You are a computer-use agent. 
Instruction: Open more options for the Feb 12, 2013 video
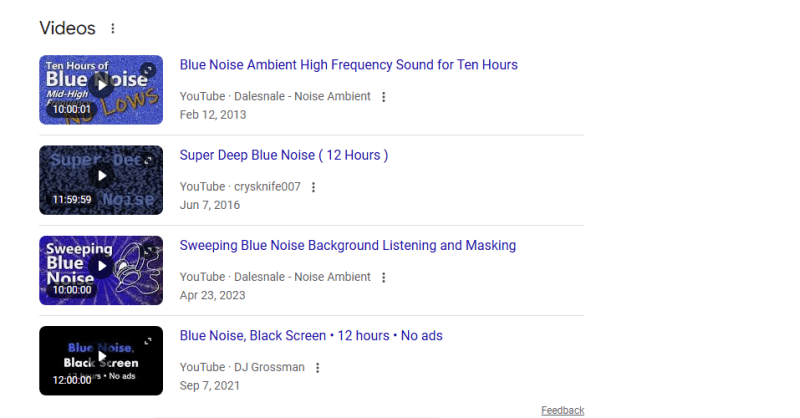(x=383, y=97)
